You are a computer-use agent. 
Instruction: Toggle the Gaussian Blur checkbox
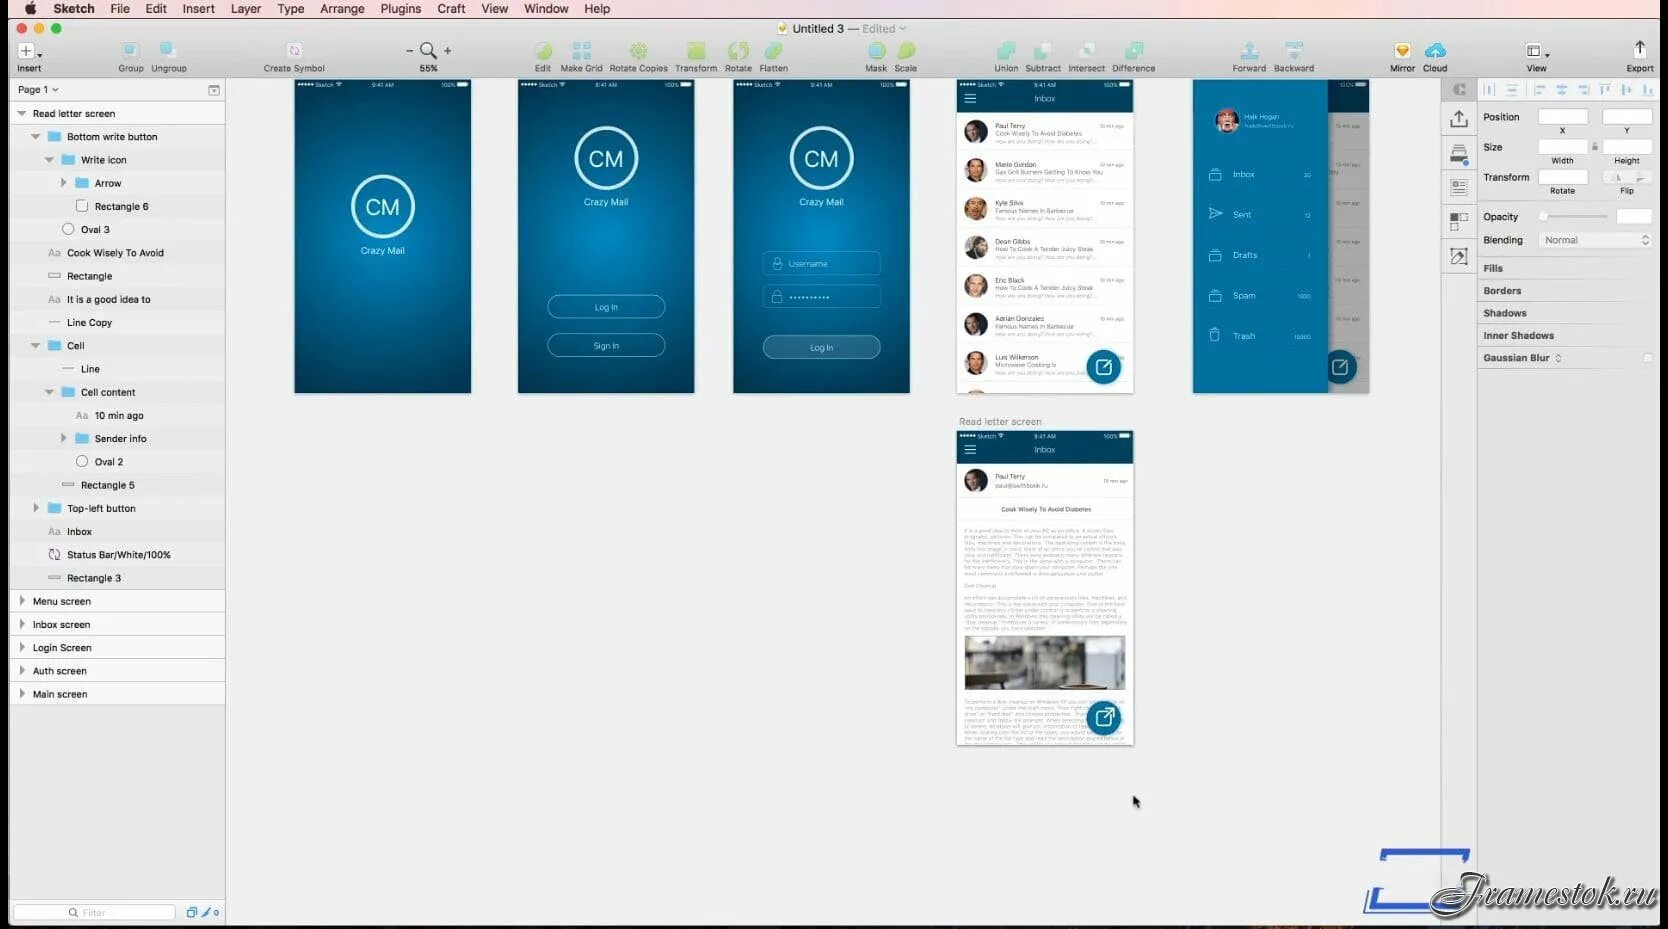(x=1648, y=358)
